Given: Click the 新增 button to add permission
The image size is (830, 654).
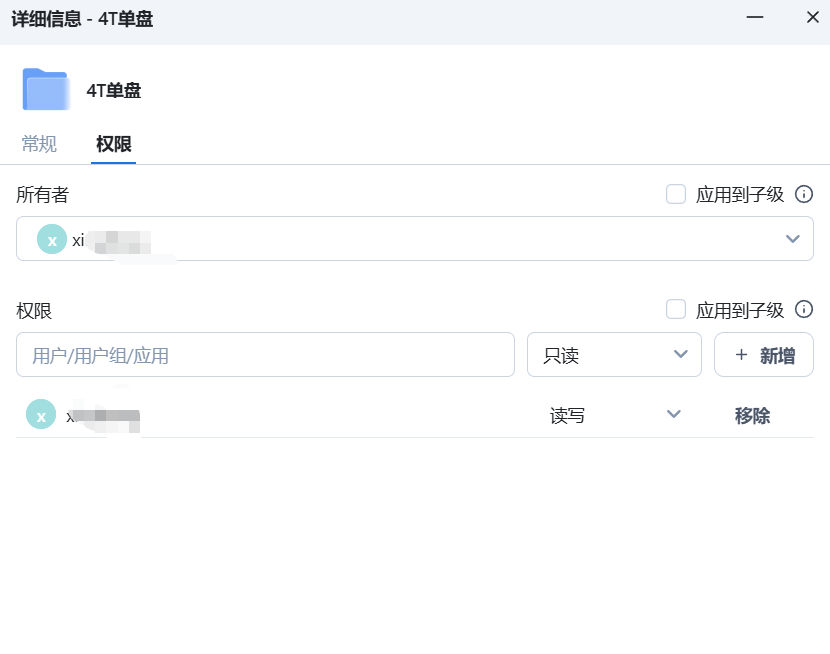Looking at the screenshot, I should pos(763,354).
